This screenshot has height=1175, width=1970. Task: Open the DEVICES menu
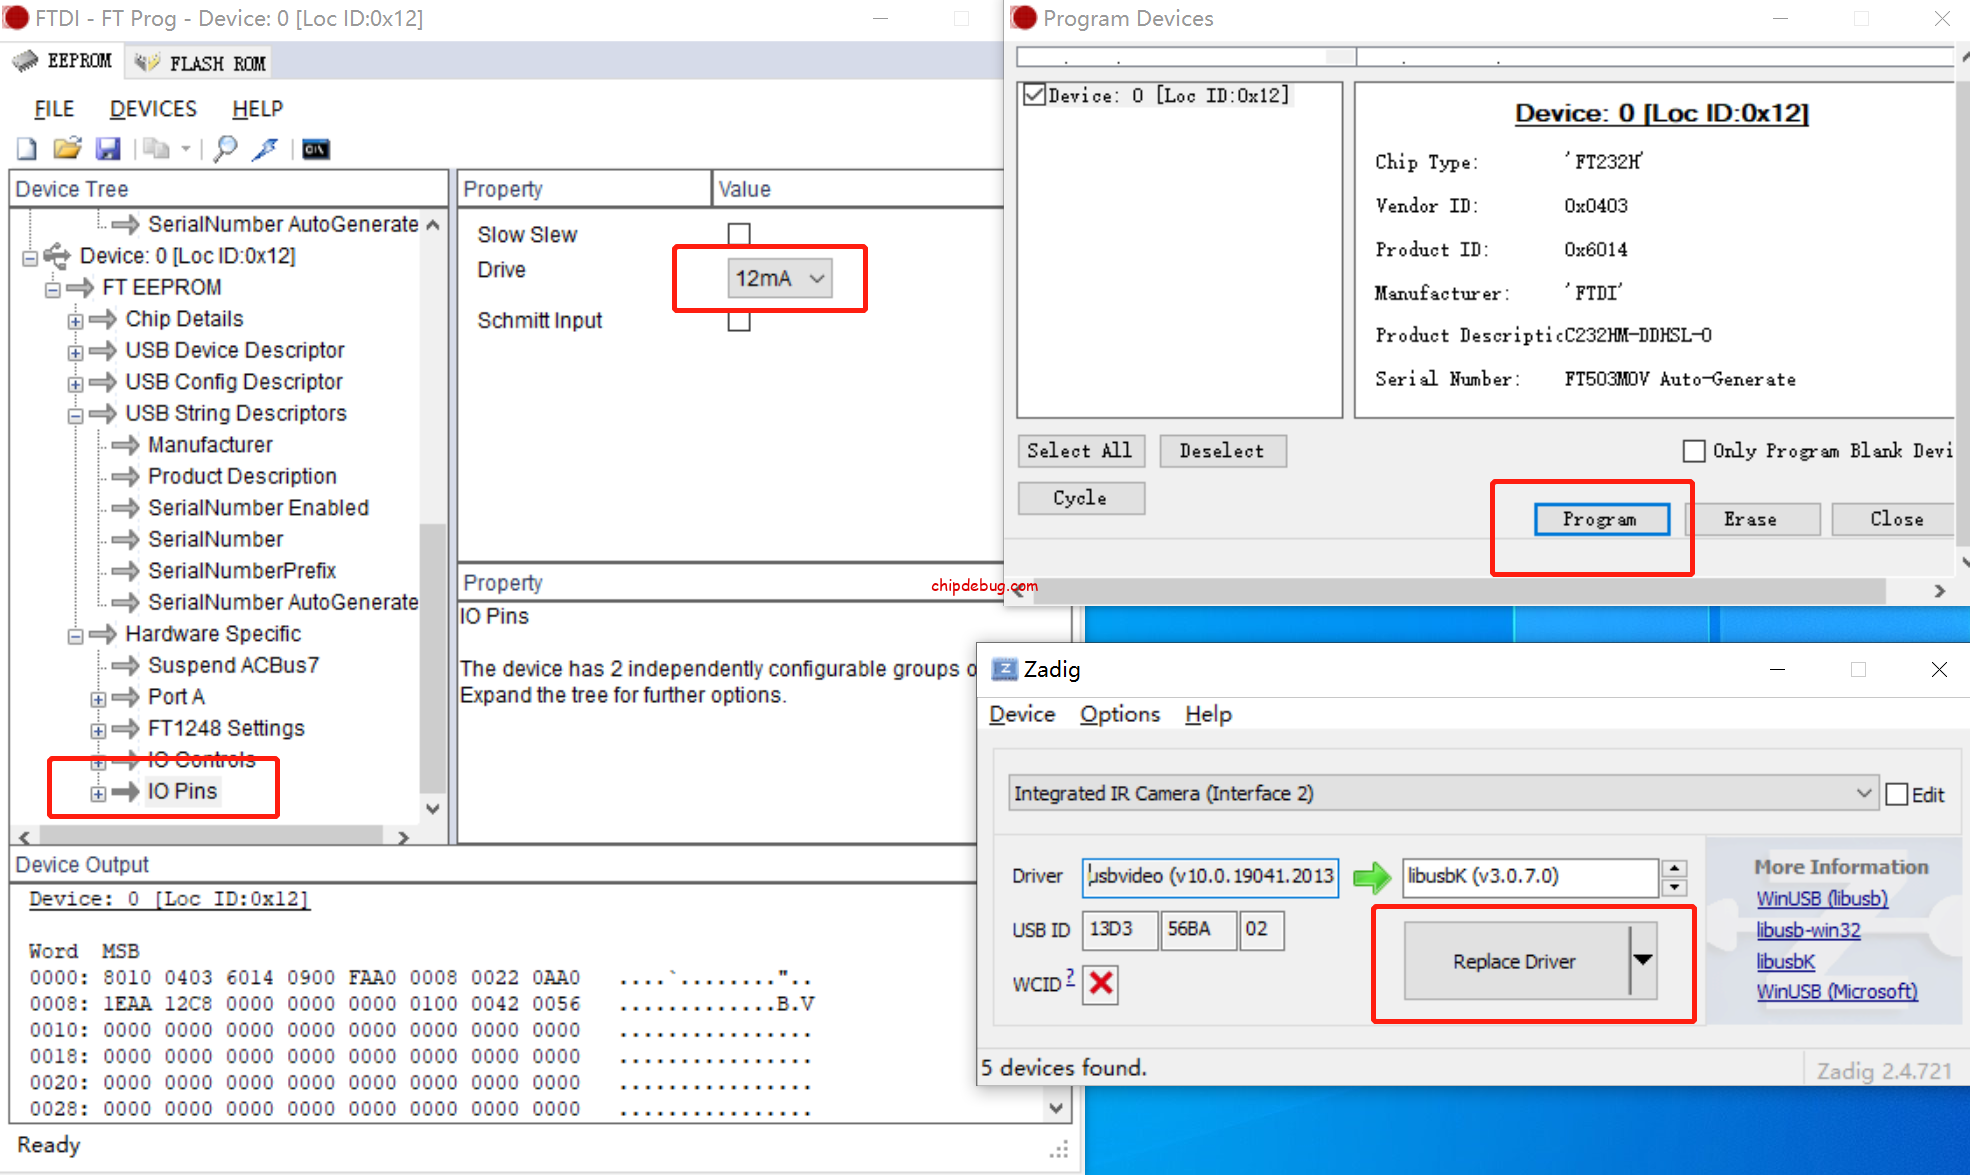153,108
